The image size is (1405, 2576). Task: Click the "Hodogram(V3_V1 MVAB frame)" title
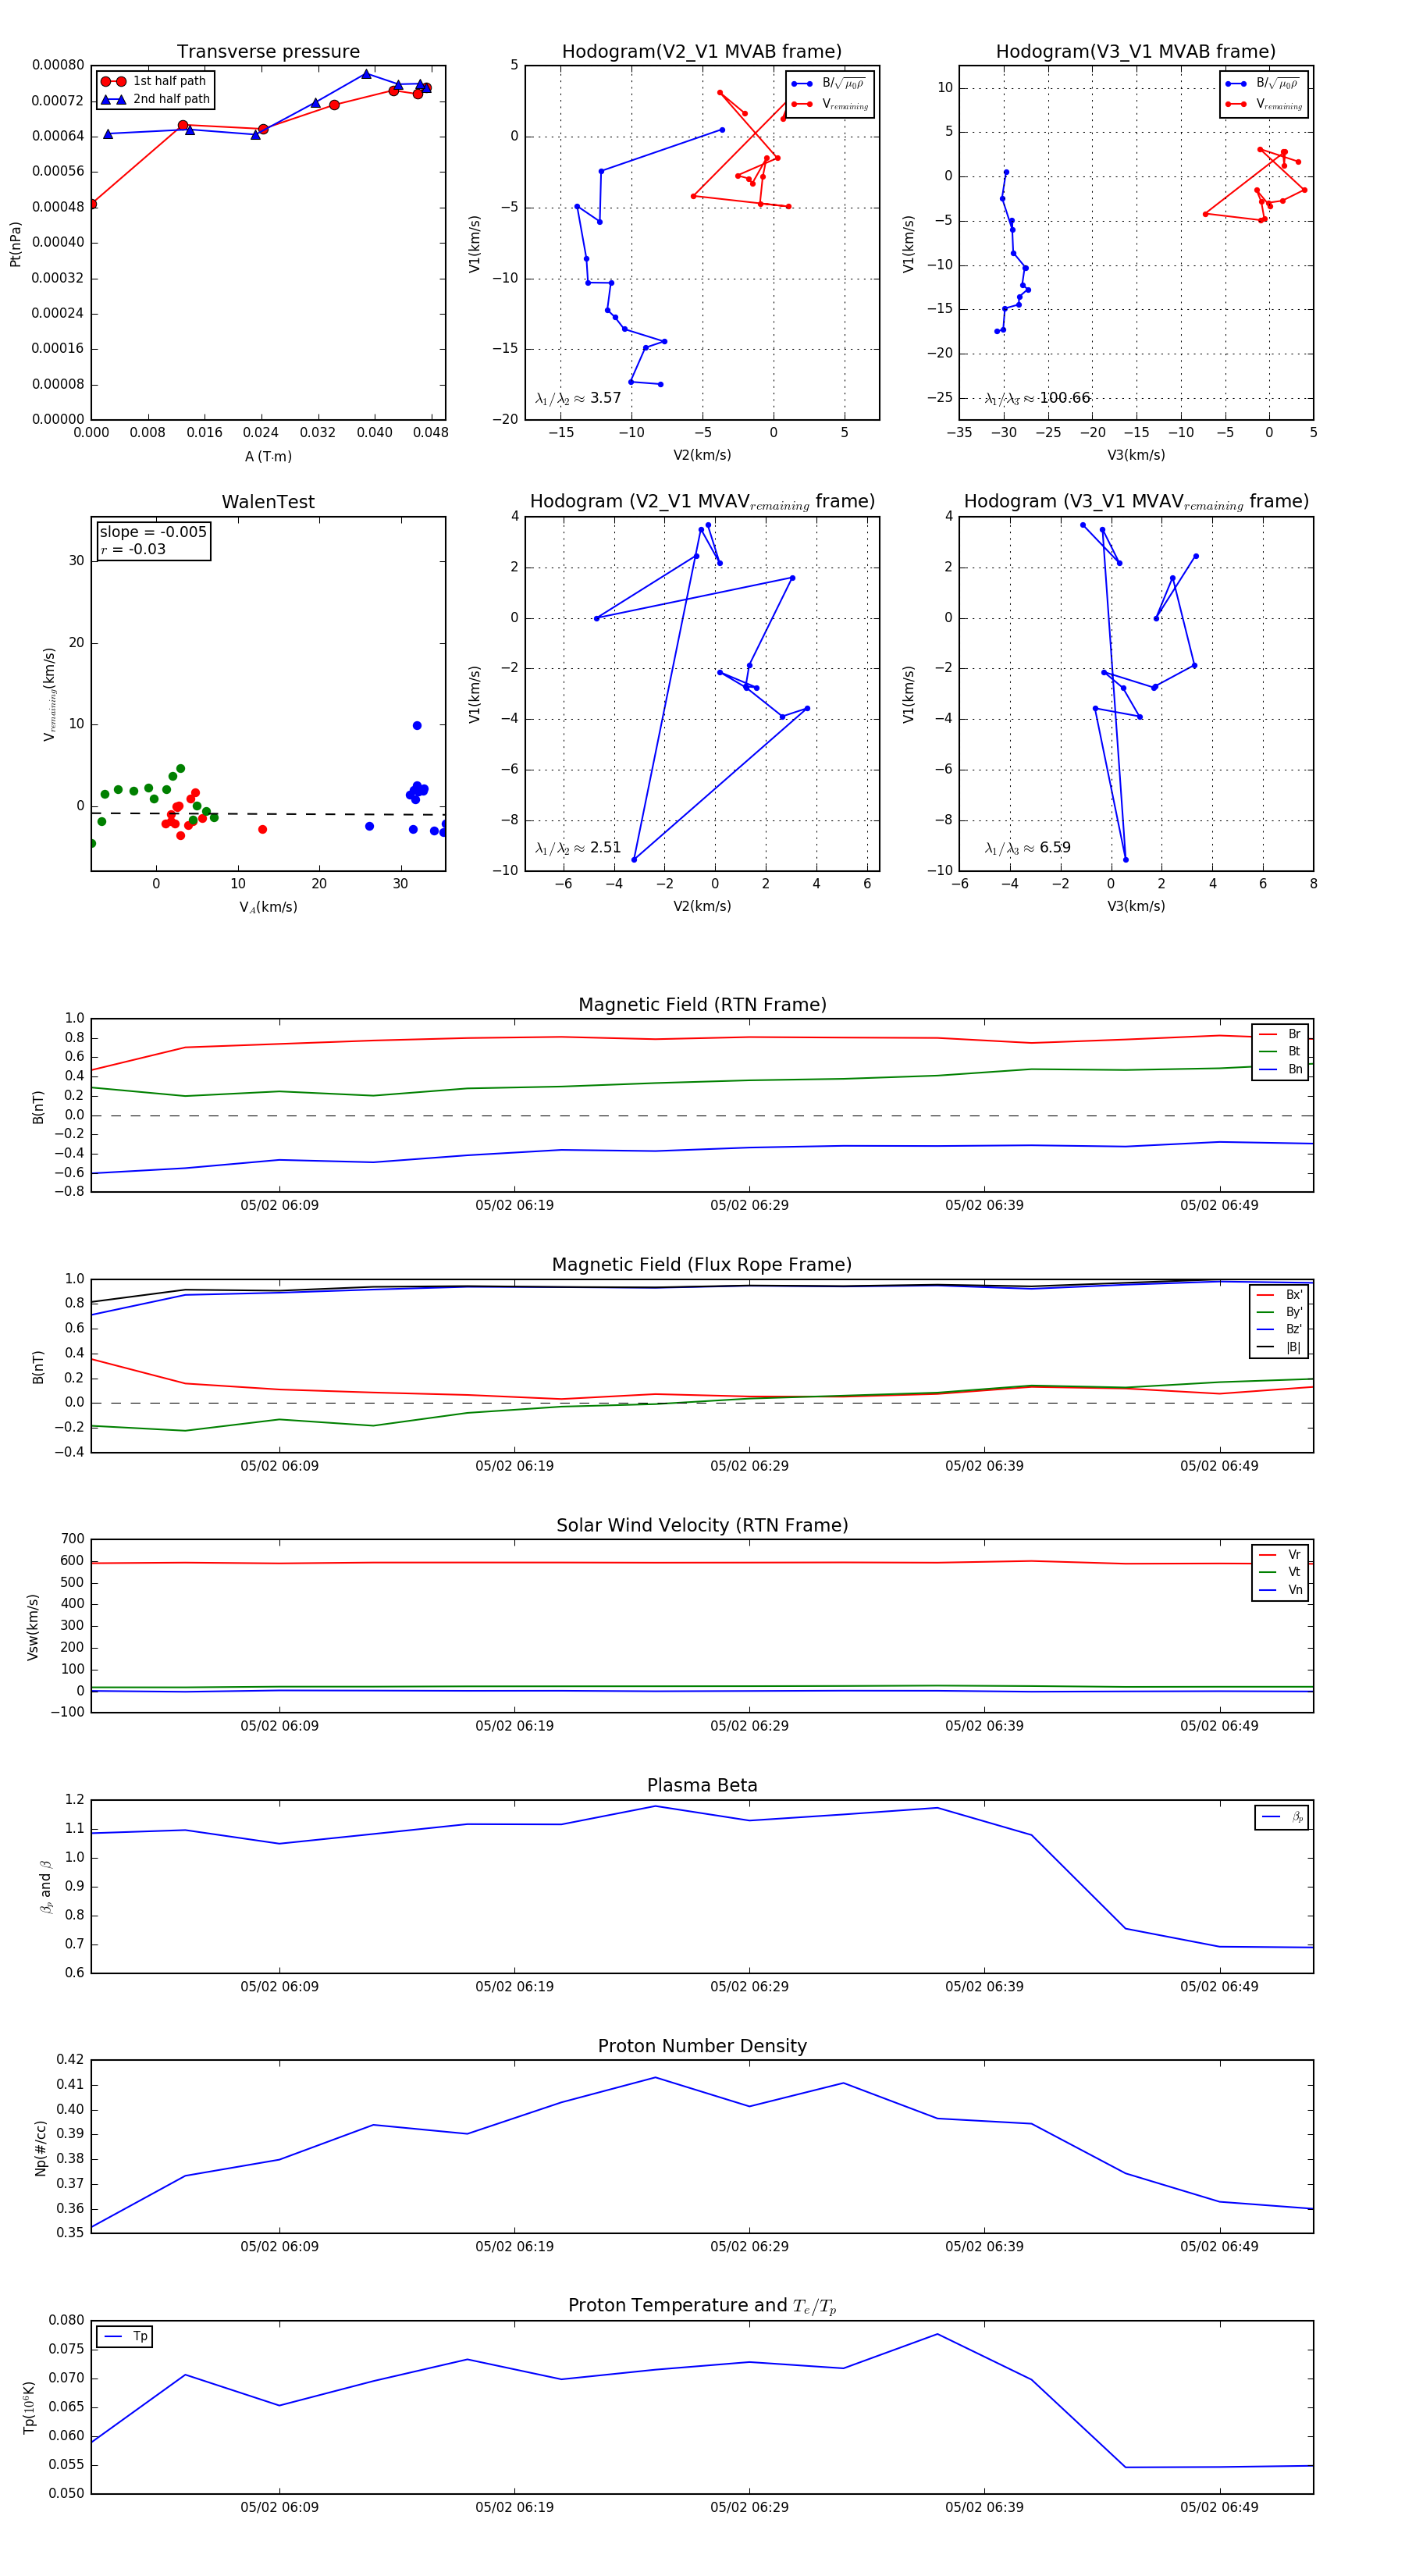click(x=1136, y=52)
